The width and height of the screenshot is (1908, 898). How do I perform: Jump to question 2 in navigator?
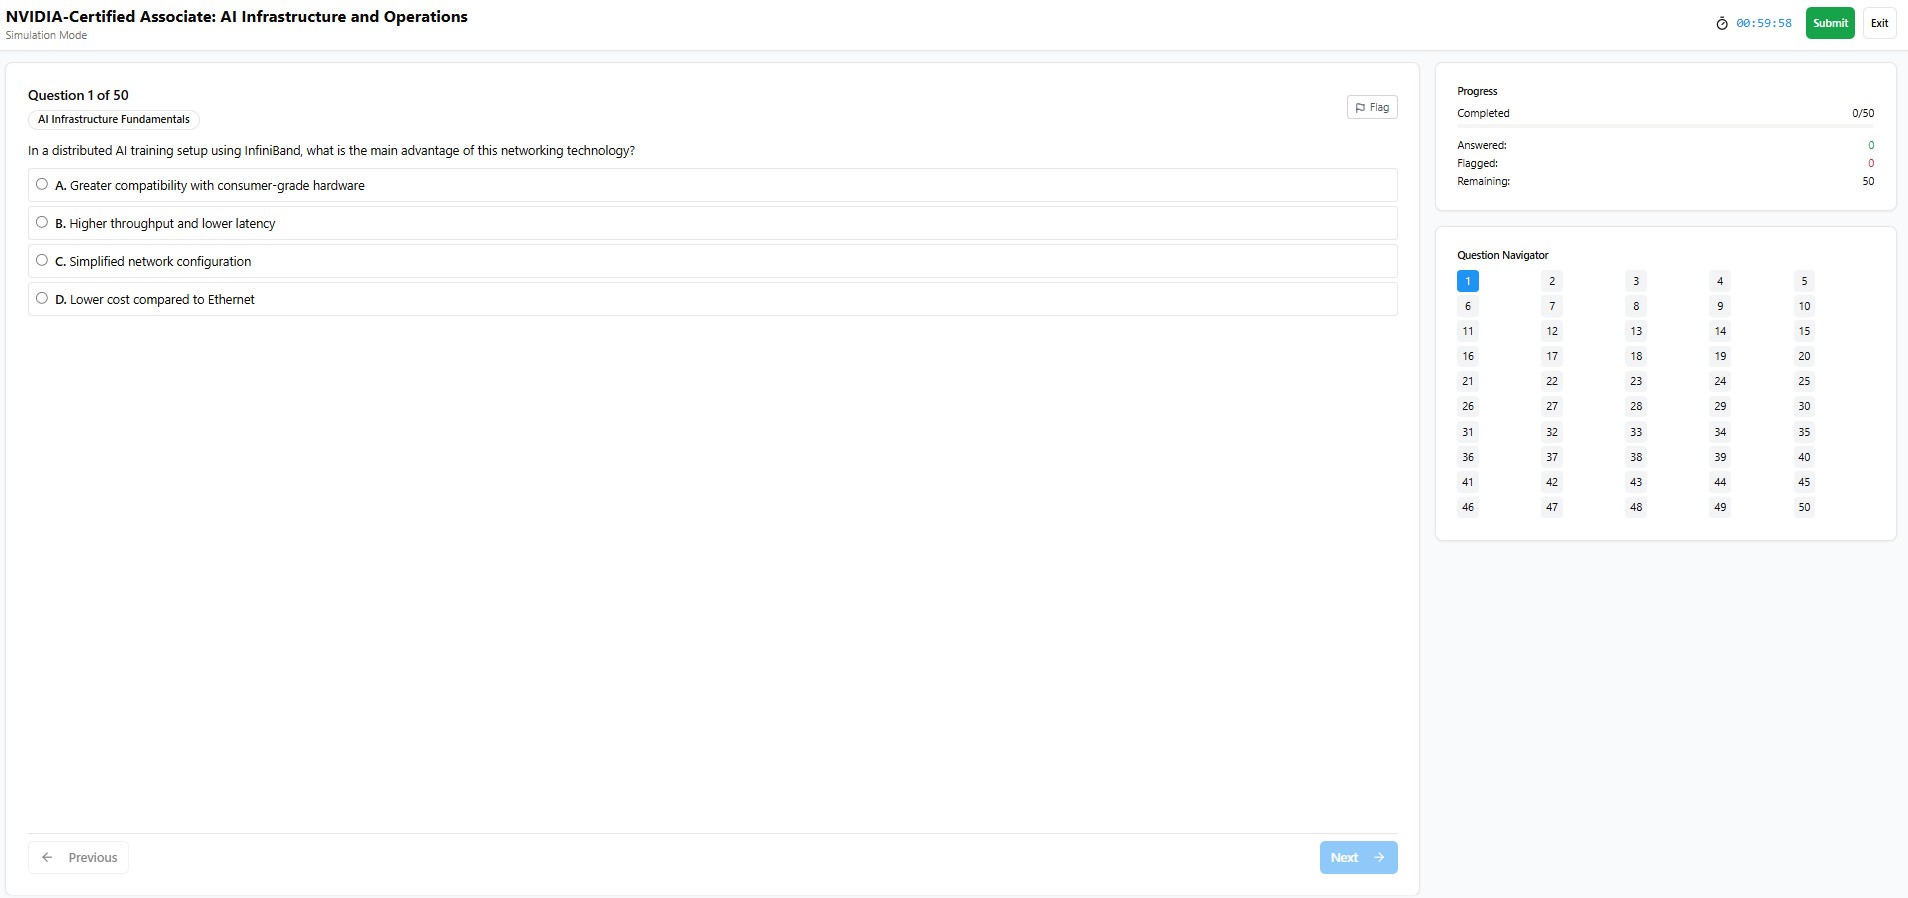tap(1551, 281)
